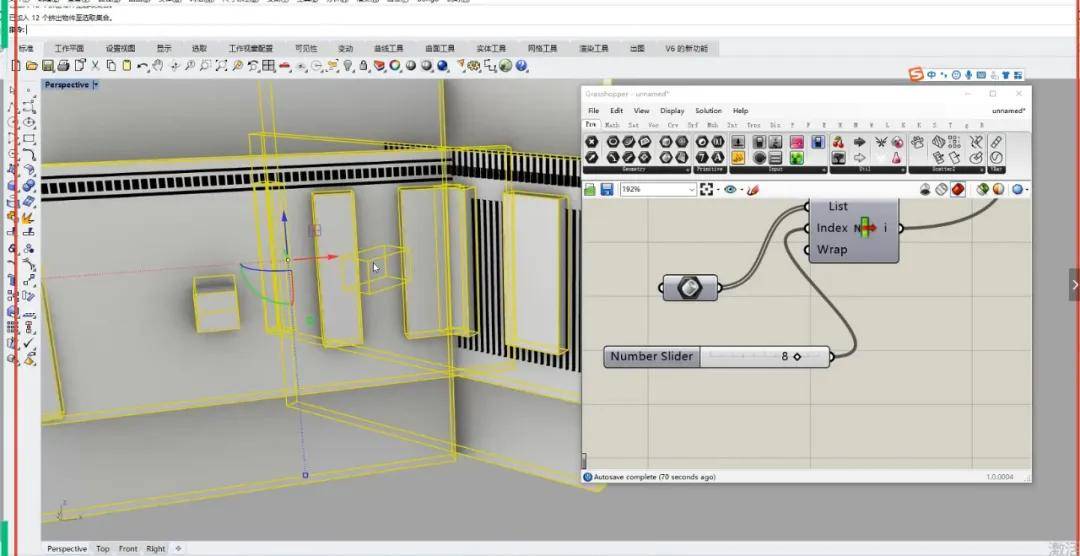Click the sketch pencil icon in Grasshopper
The width and height of the screenshot is (1080, 556).
[x=752, y=189]
